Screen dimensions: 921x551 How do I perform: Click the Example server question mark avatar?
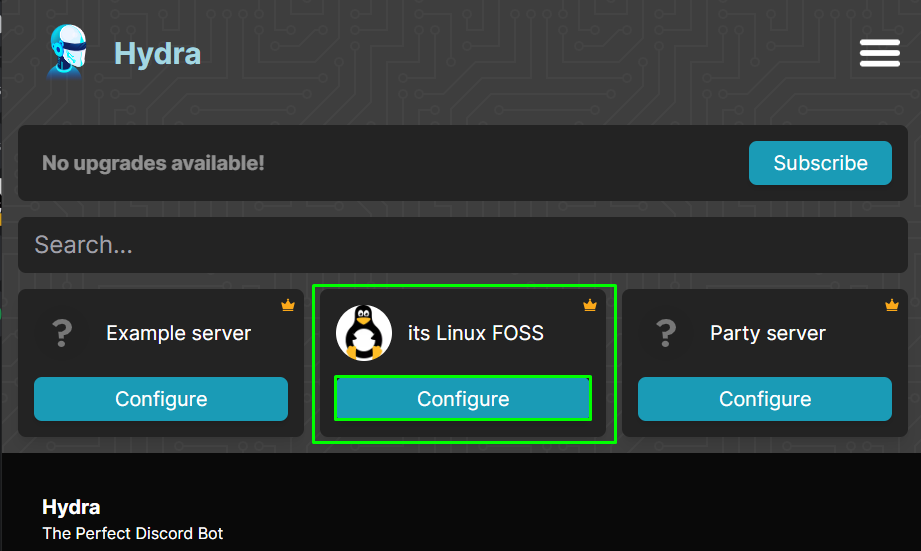pos(62,333)
